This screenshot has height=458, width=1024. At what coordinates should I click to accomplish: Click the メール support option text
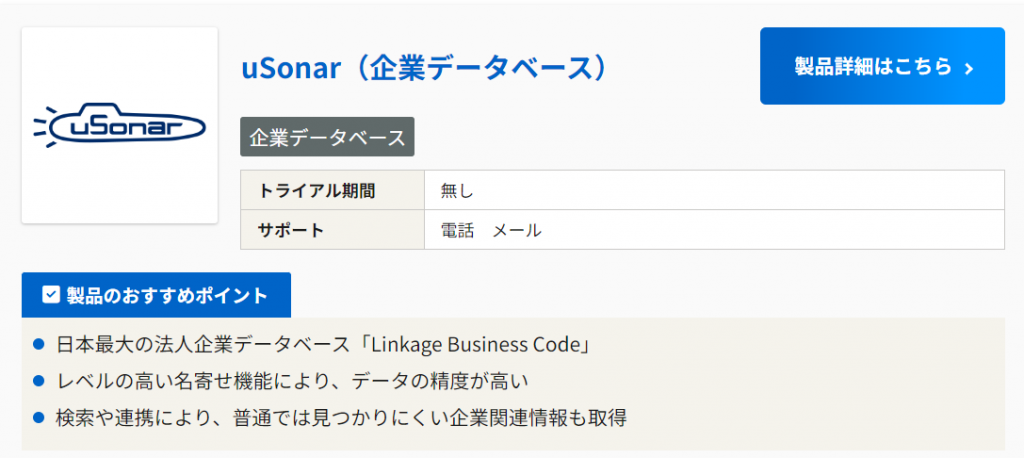[517, 230]
